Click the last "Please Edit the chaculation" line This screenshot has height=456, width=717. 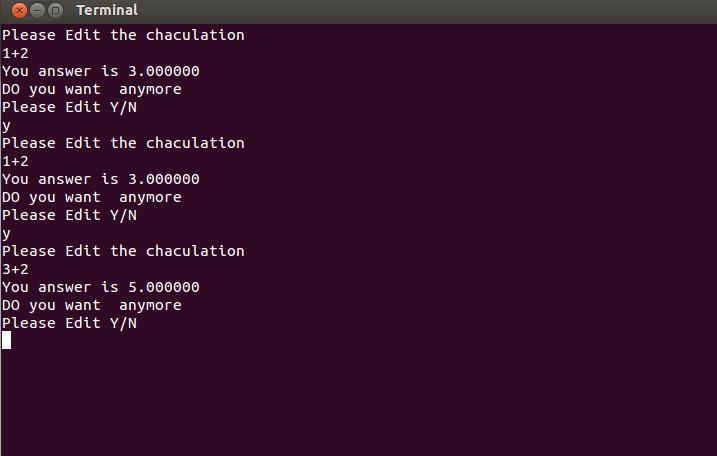[123, 251]
